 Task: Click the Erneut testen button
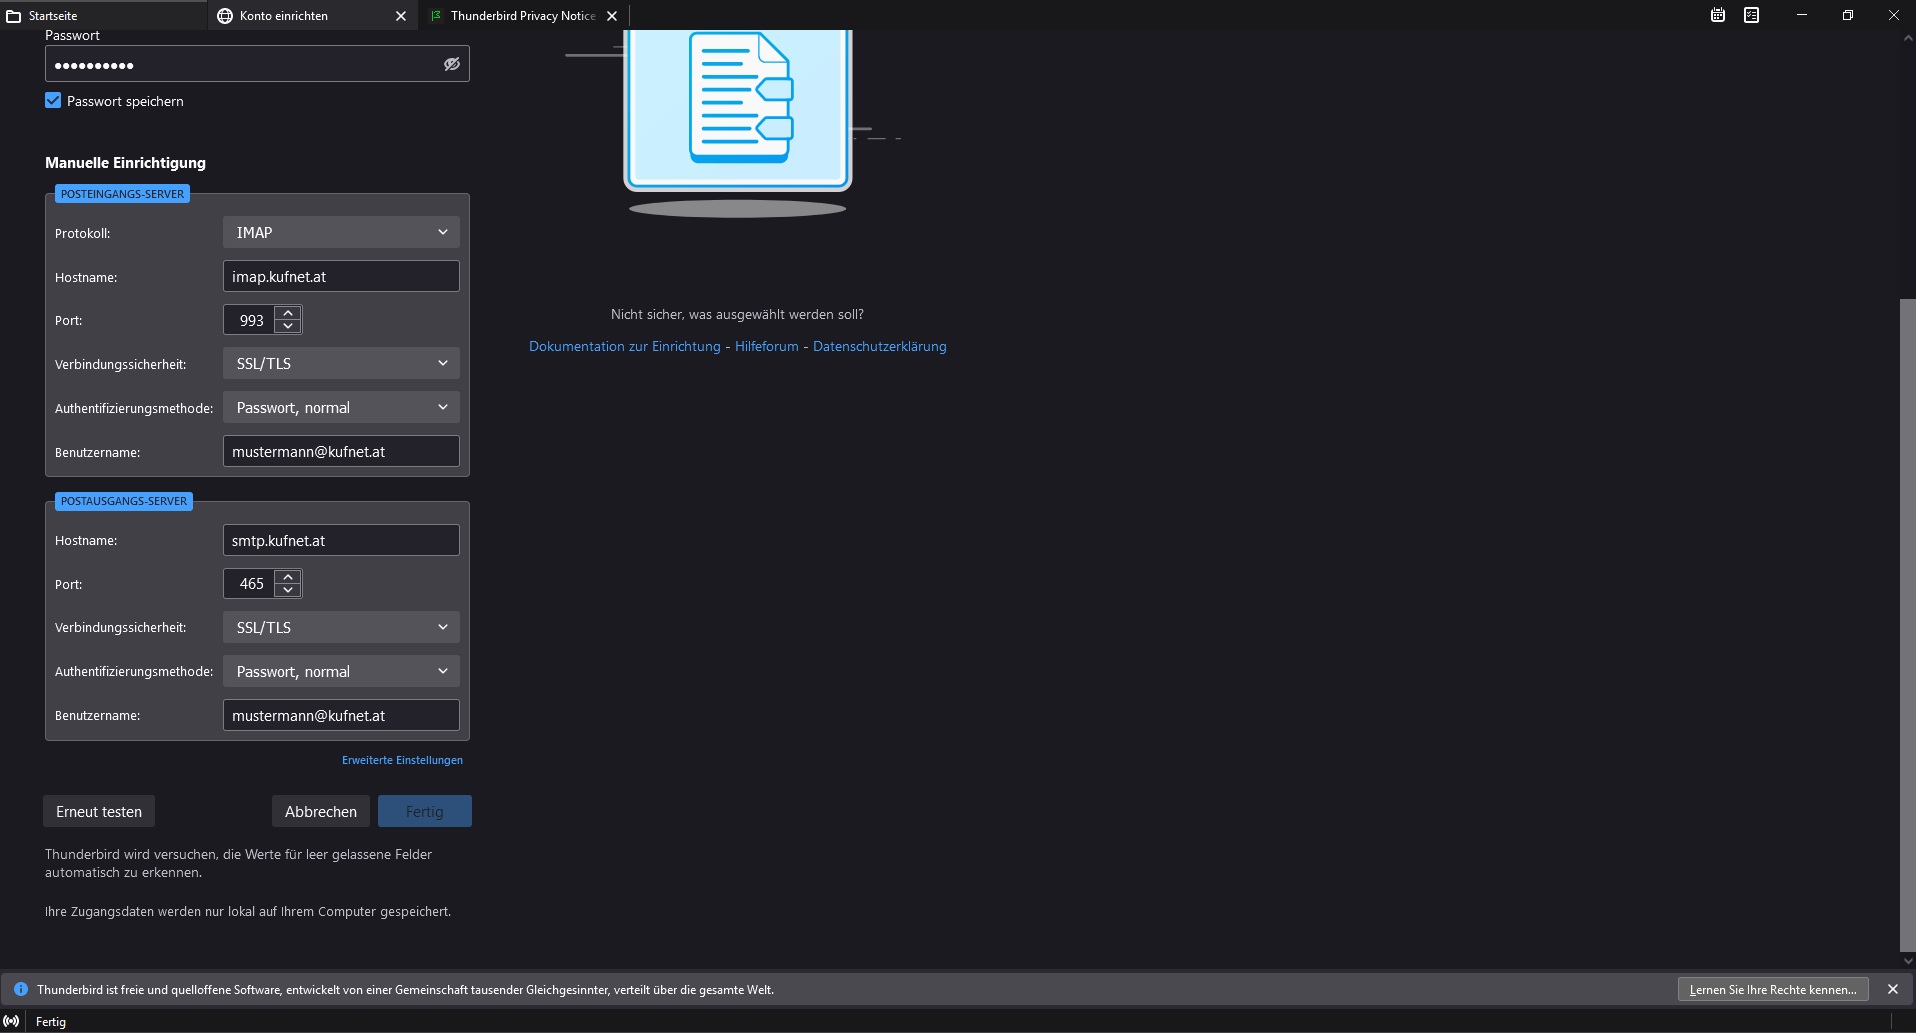(99, 811)
